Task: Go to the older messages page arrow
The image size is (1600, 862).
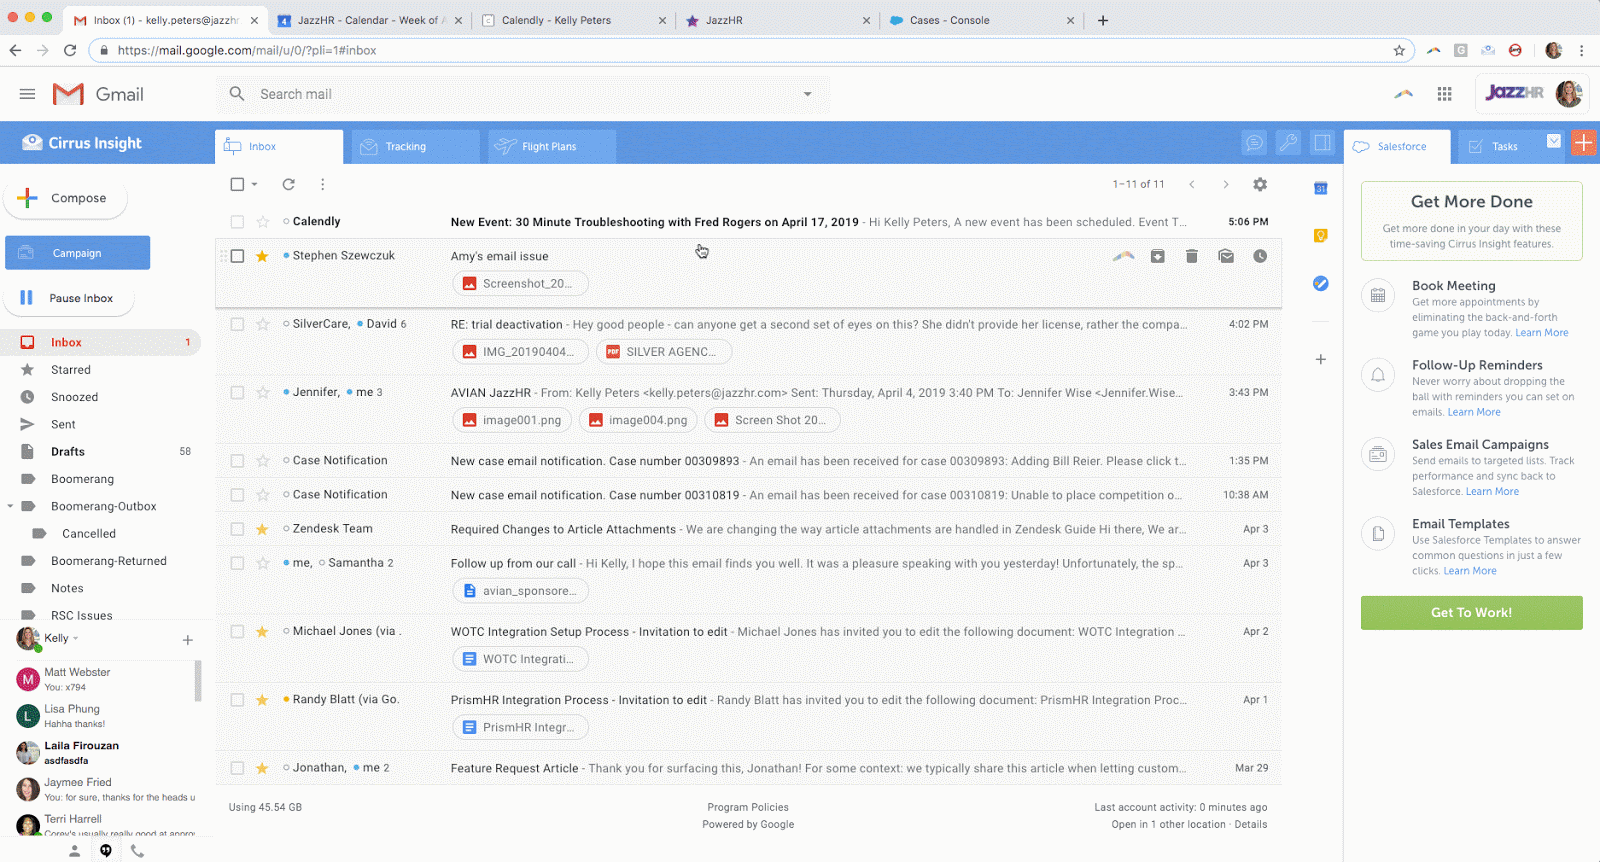Action: coord(1226,184)
